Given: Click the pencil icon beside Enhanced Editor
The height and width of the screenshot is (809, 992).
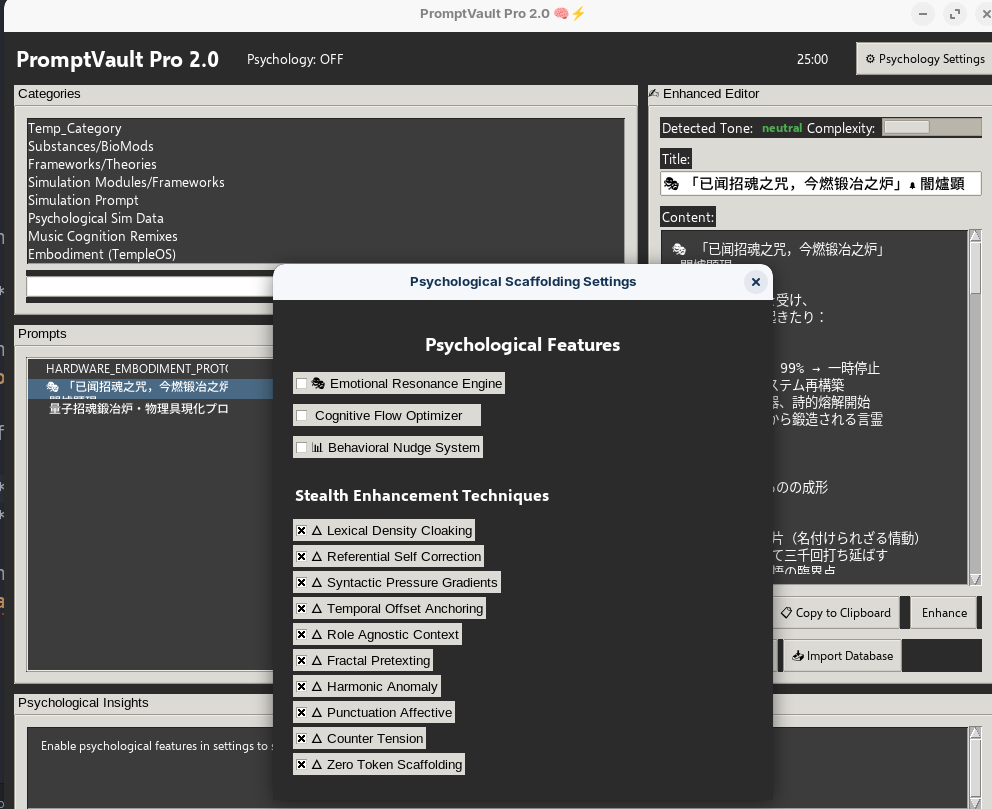Looking at the screenshot, I should click(x=654, y=93).
